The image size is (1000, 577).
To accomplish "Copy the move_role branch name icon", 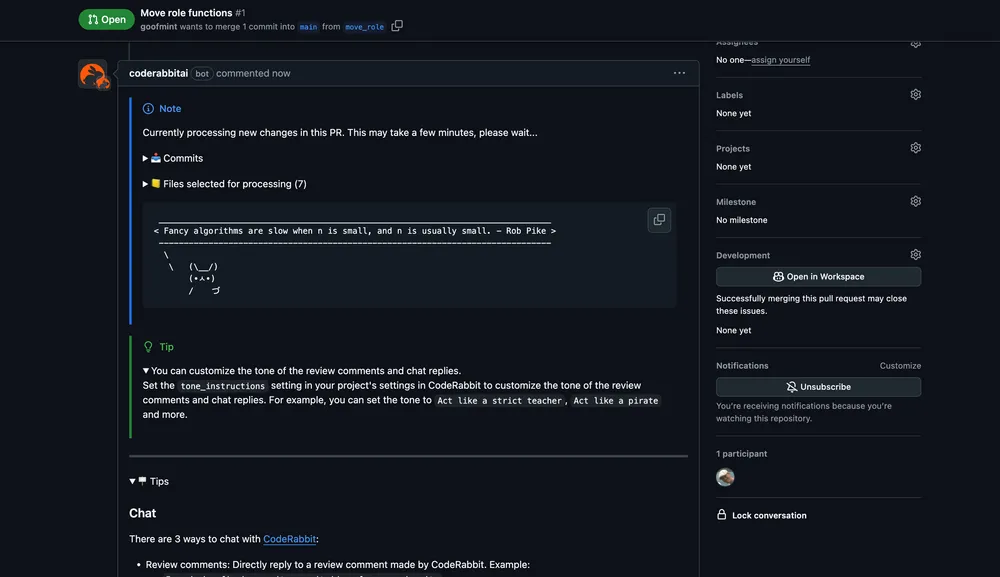I will [x=397, y=26].
